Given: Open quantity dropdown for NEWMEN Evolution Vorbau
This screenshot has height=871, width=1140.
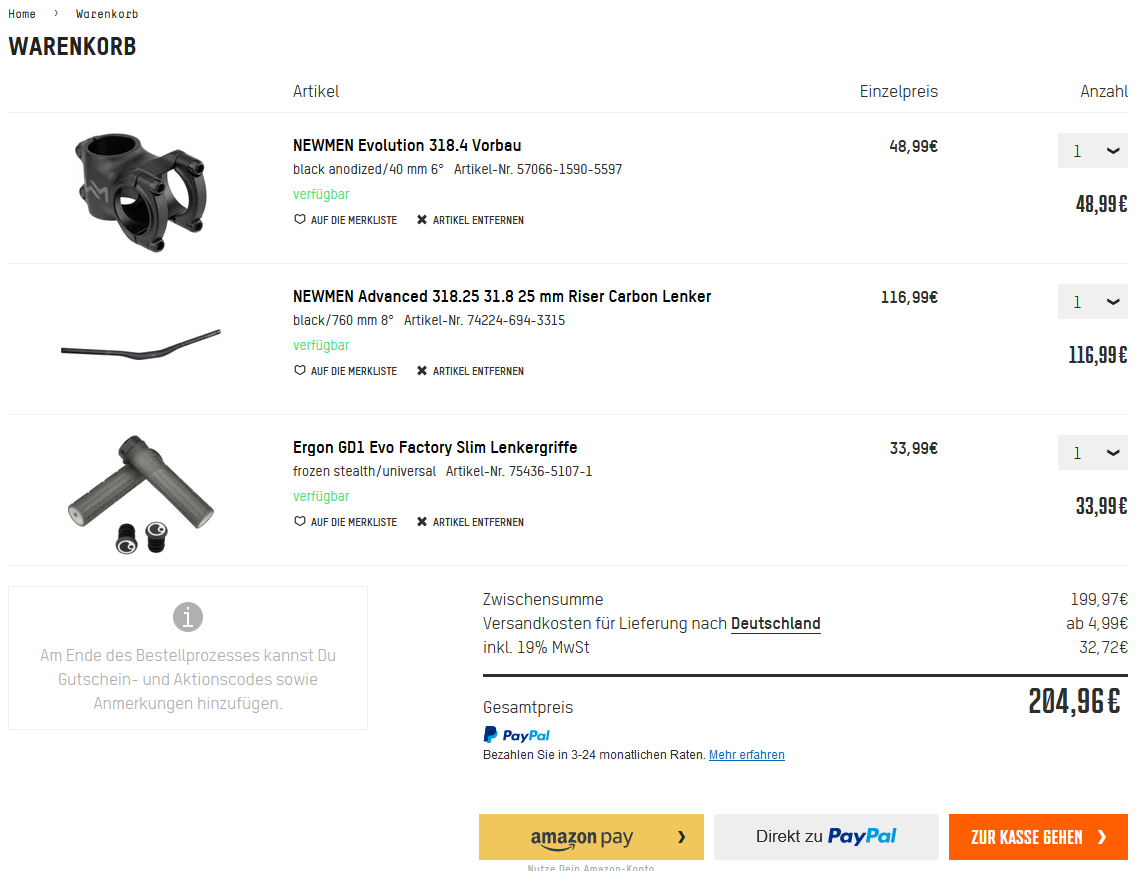Looking at the screenshot, I should point(1092,151).
